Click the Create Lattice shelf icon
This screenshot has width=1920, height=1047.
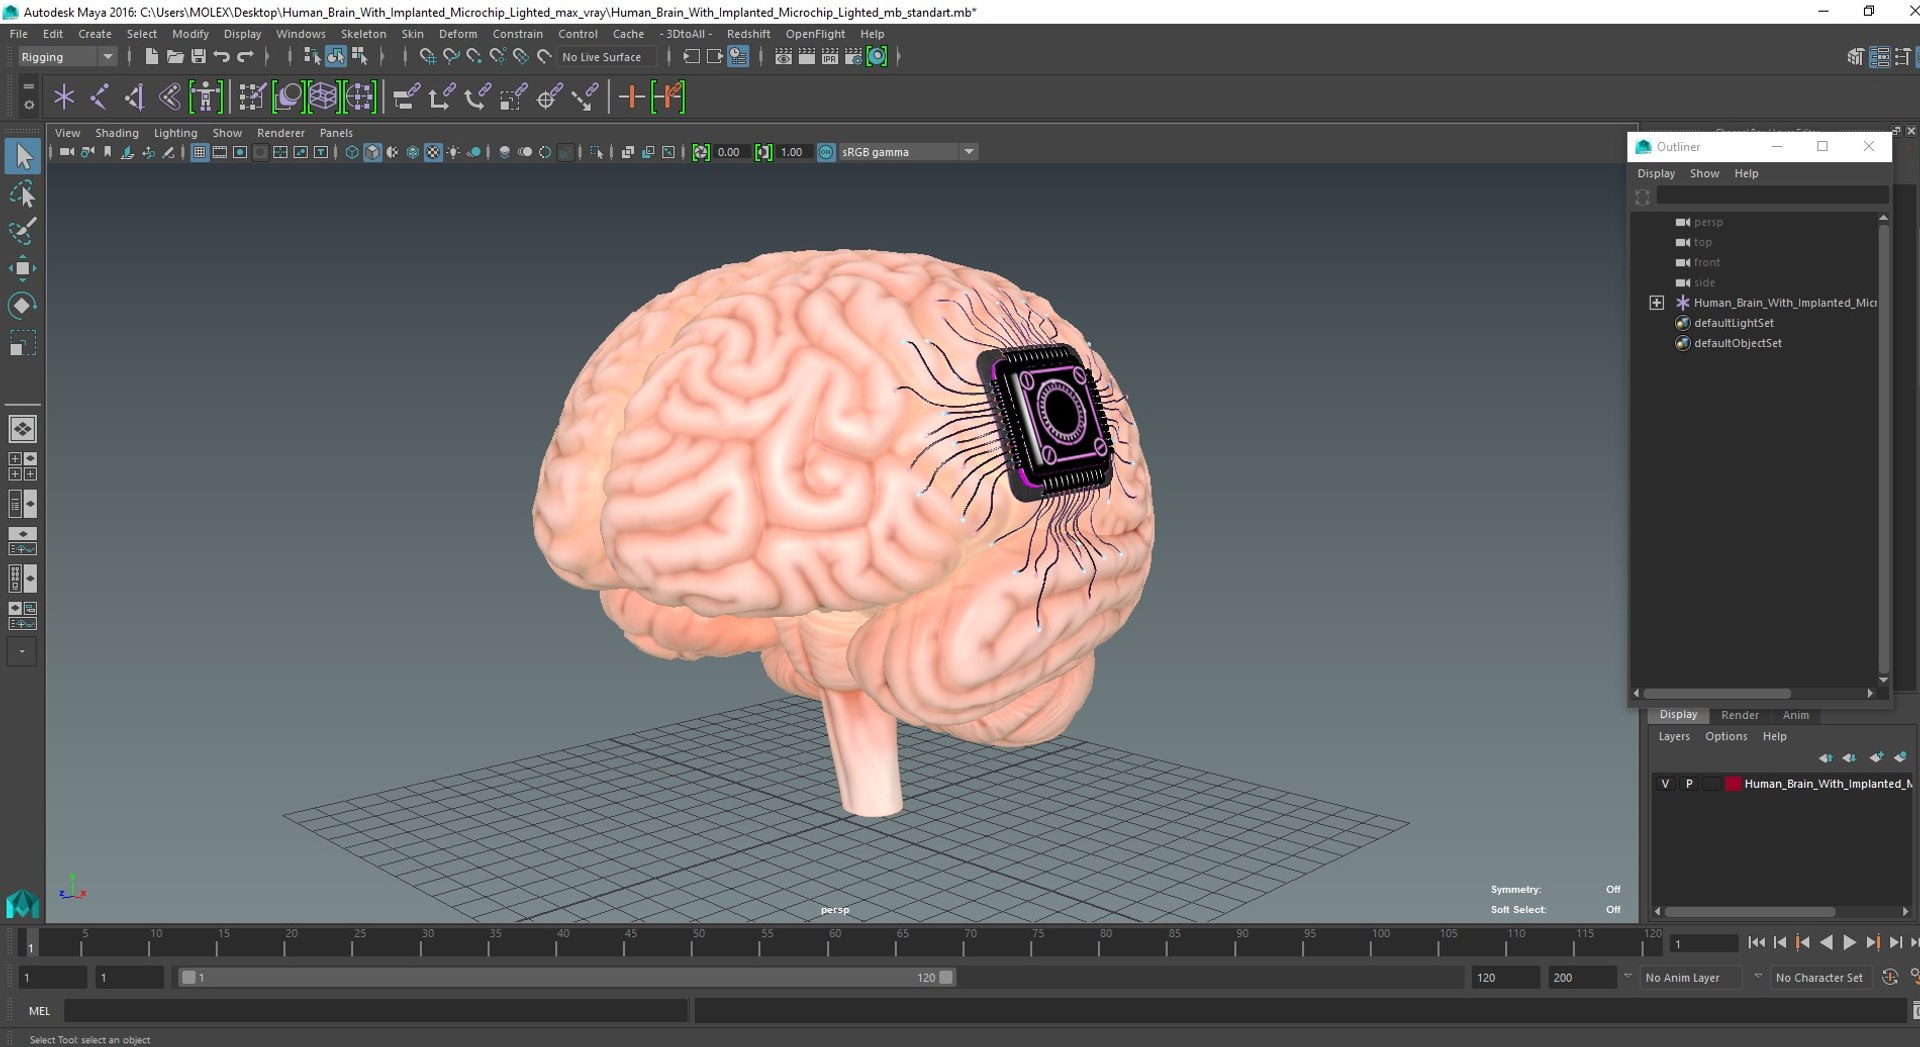[323, 97]
